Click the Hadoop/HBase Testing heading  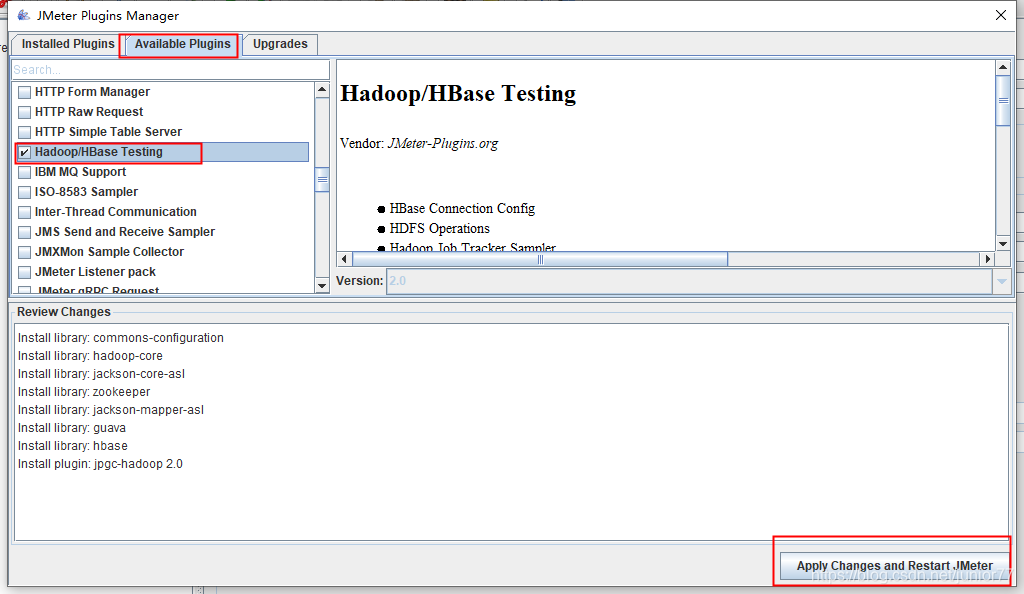tap(458, 93)
